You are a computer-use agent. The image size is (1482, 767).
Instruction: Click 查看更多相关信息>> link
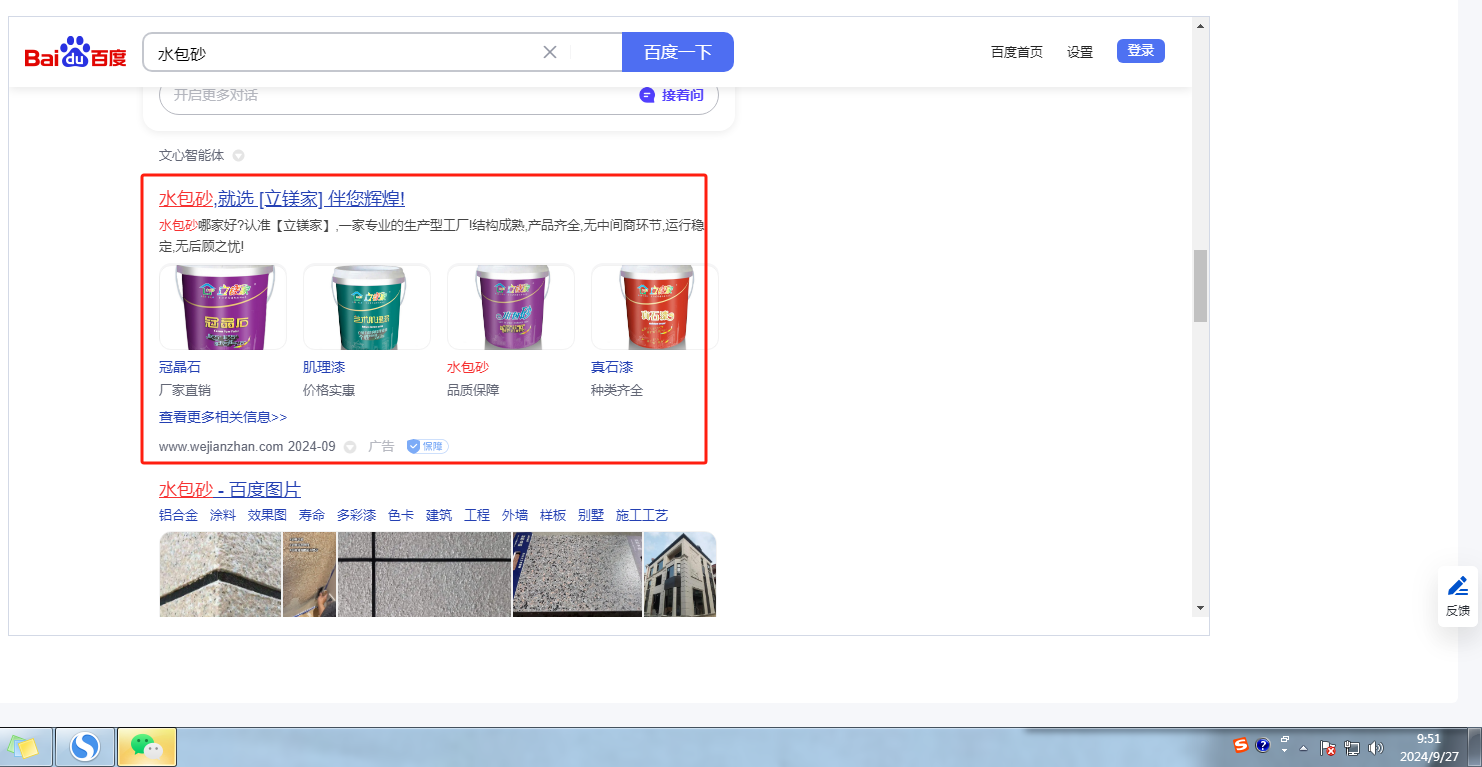click(x=223, y=417)
